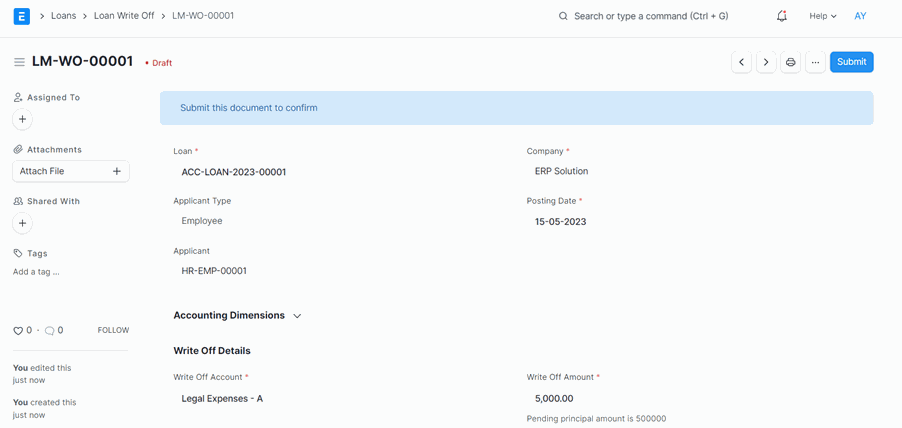The image size is (902, 428).
Task: Open the notifications bell
Action: click(x=782, y=16)
